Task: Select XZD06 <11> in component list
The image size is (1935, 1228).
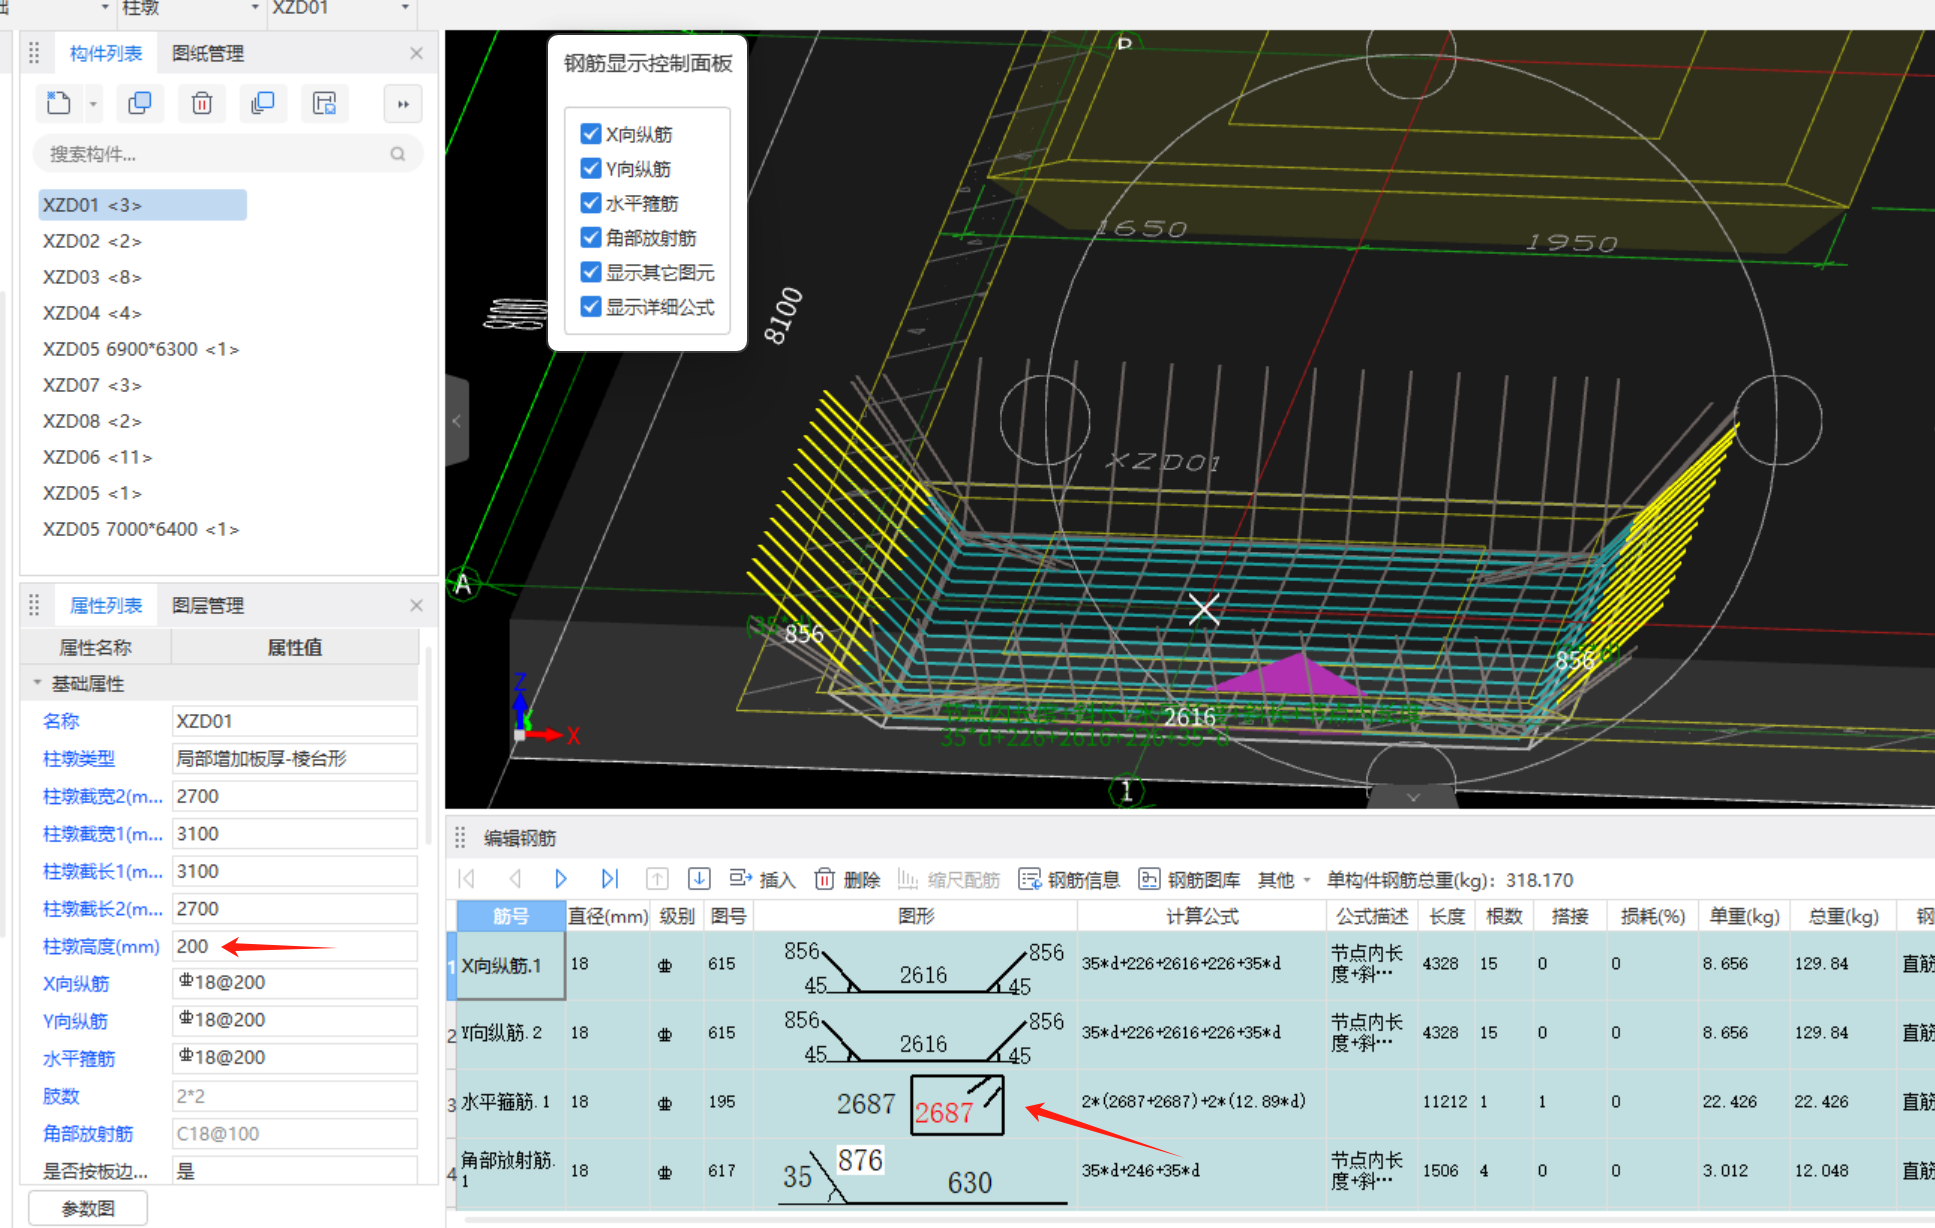Action: pyautogui.click(x=97, y=457)
